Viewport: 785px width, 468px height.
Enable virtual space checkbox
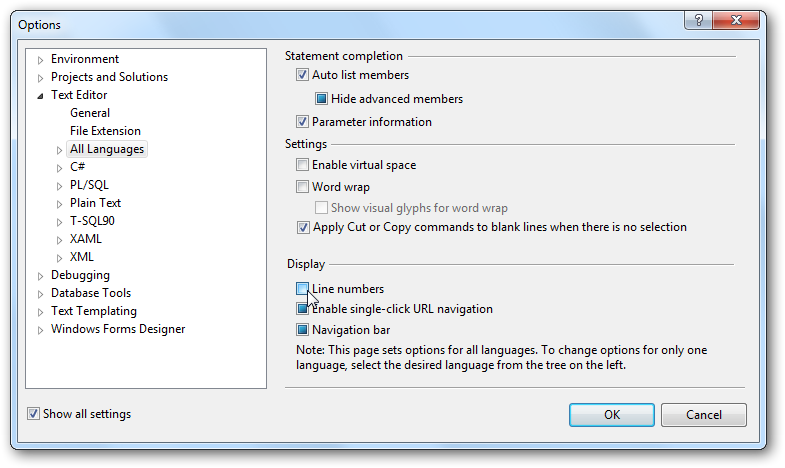coord(303,165)
